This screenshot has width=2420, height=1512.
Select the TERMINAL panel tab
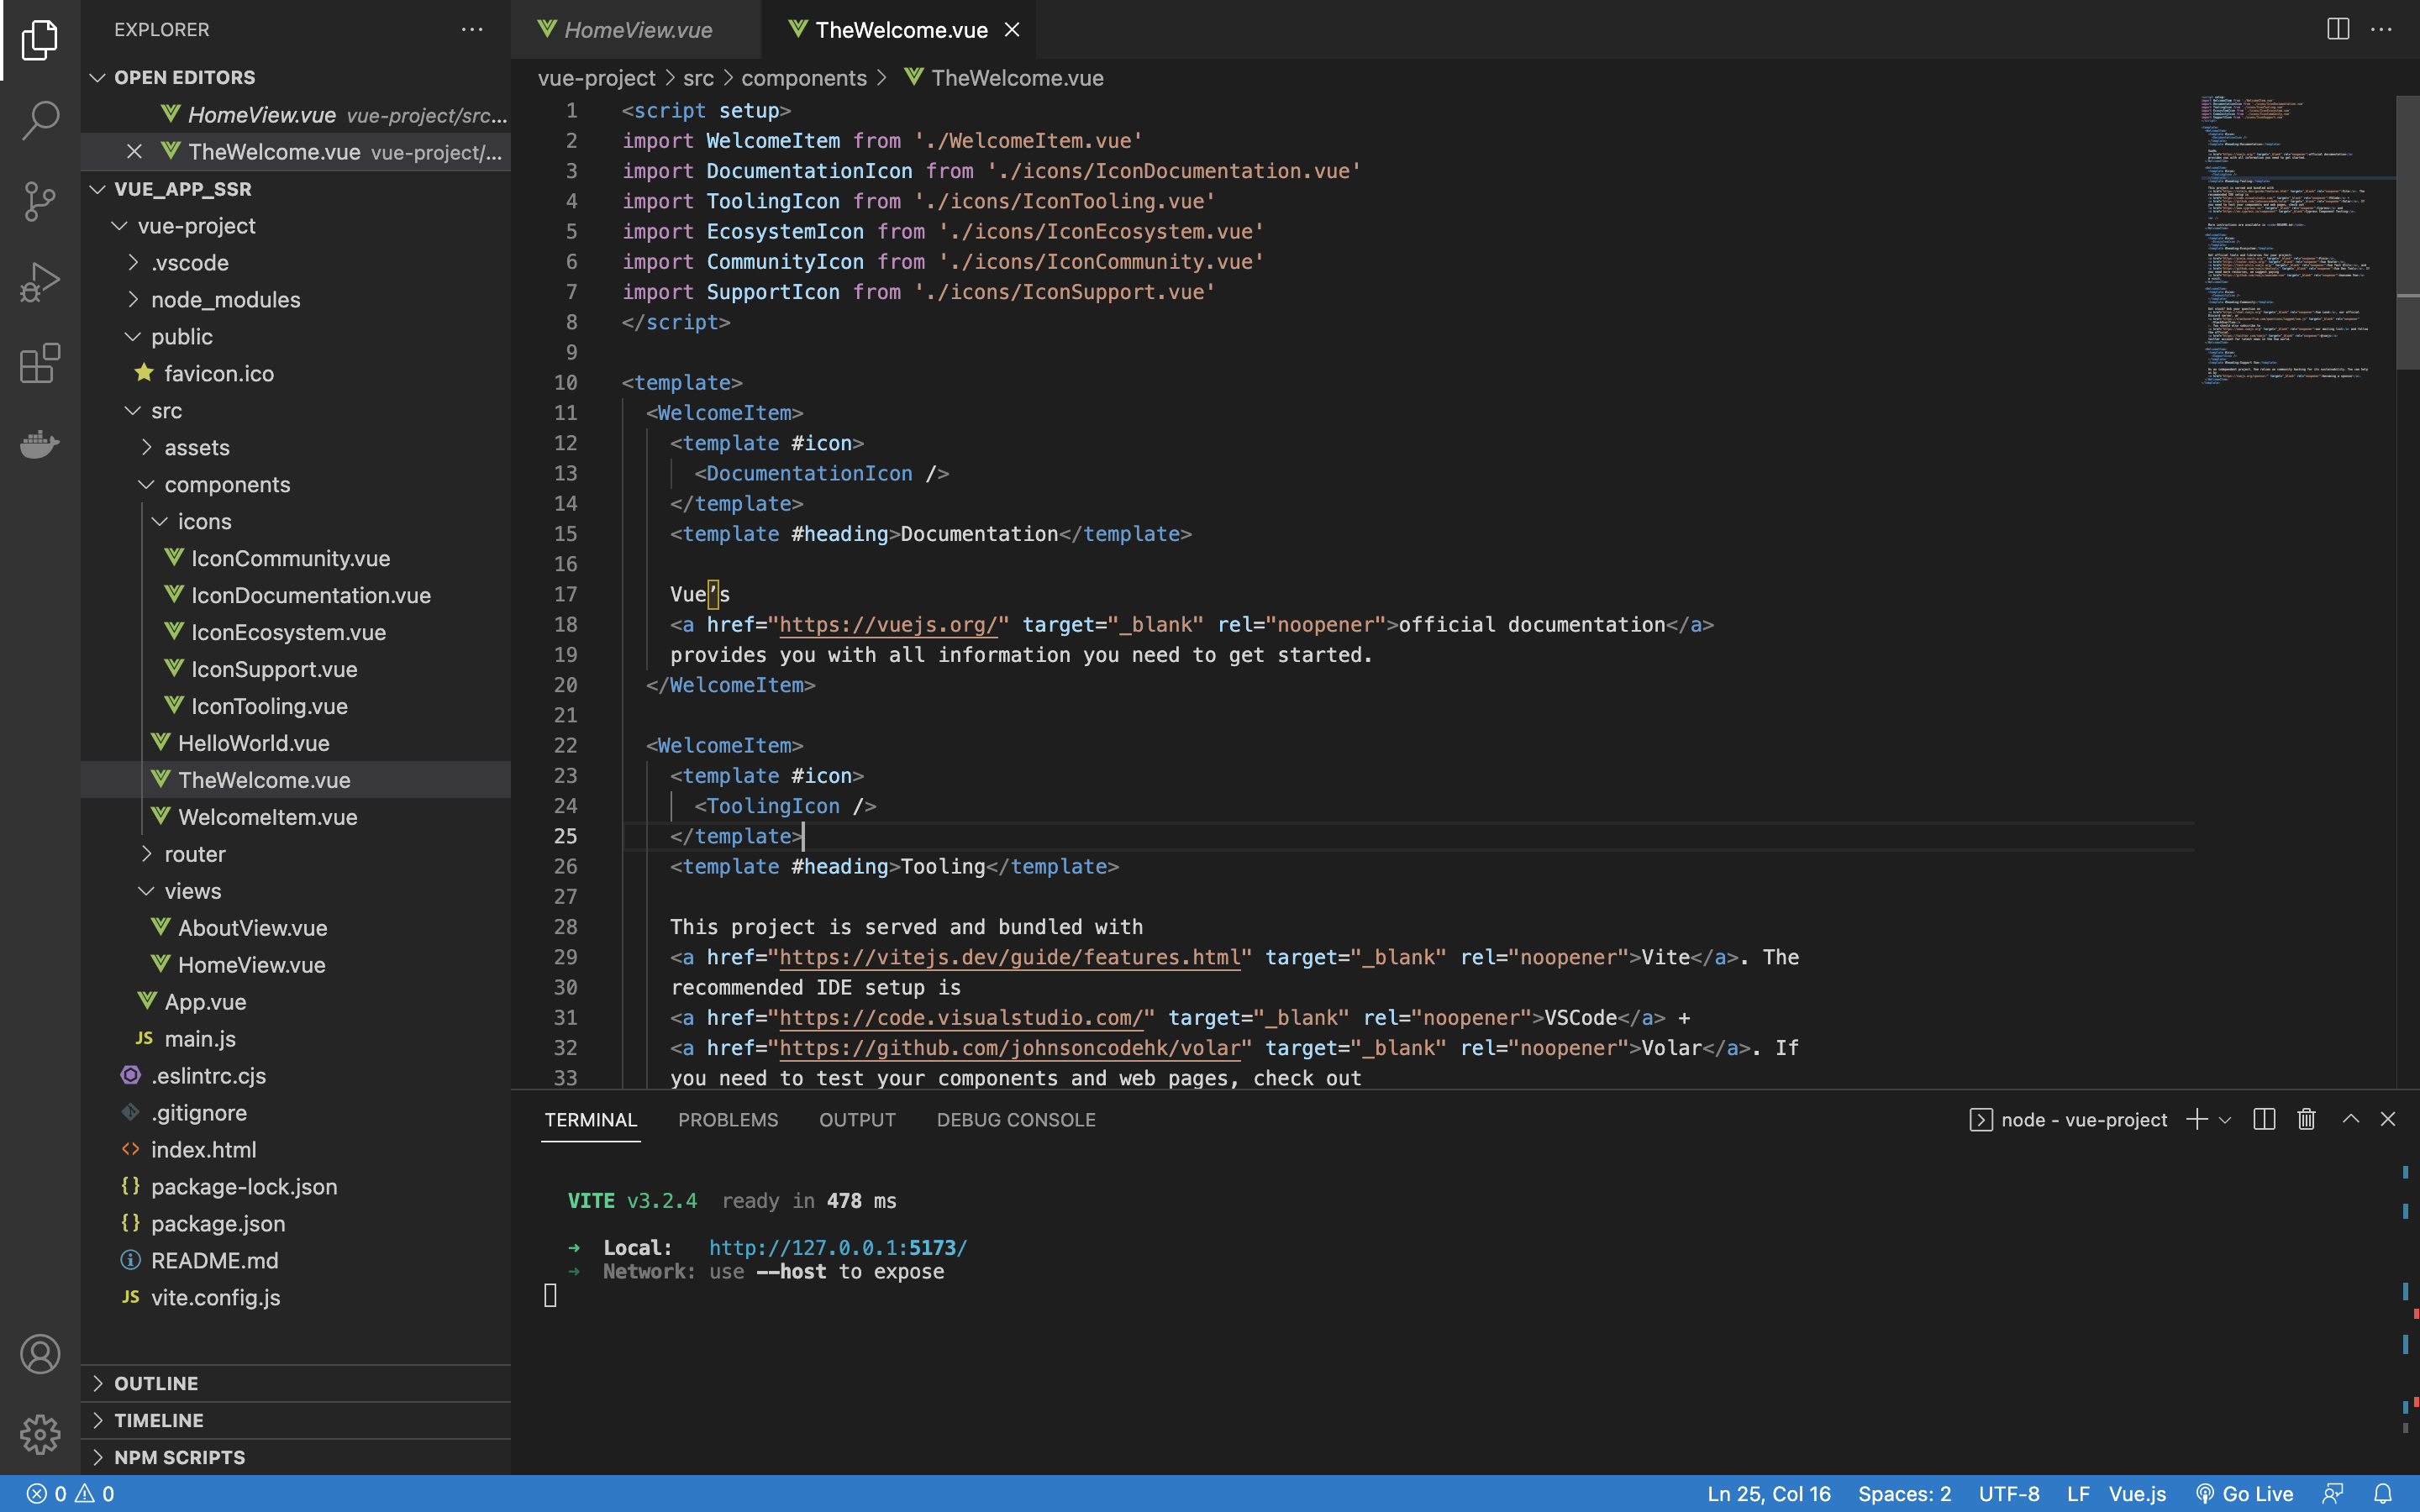coord(590,1120)
